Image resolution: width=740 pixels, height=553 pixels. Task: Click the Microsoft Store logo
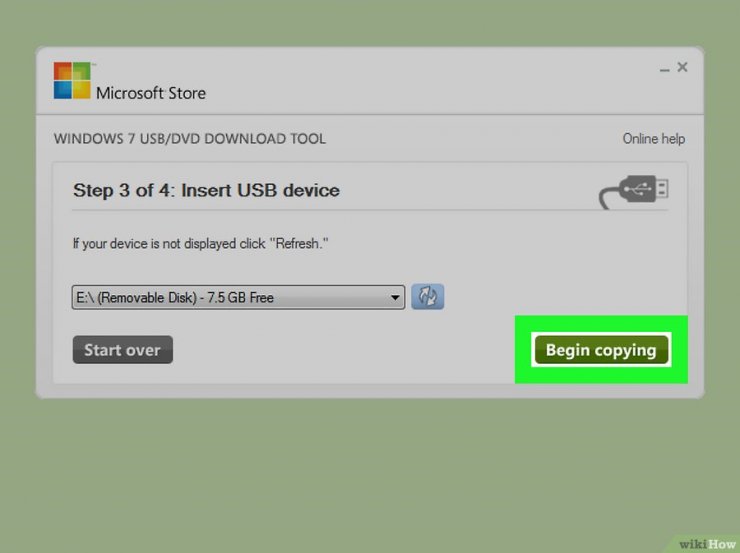[x=72, y=81]
